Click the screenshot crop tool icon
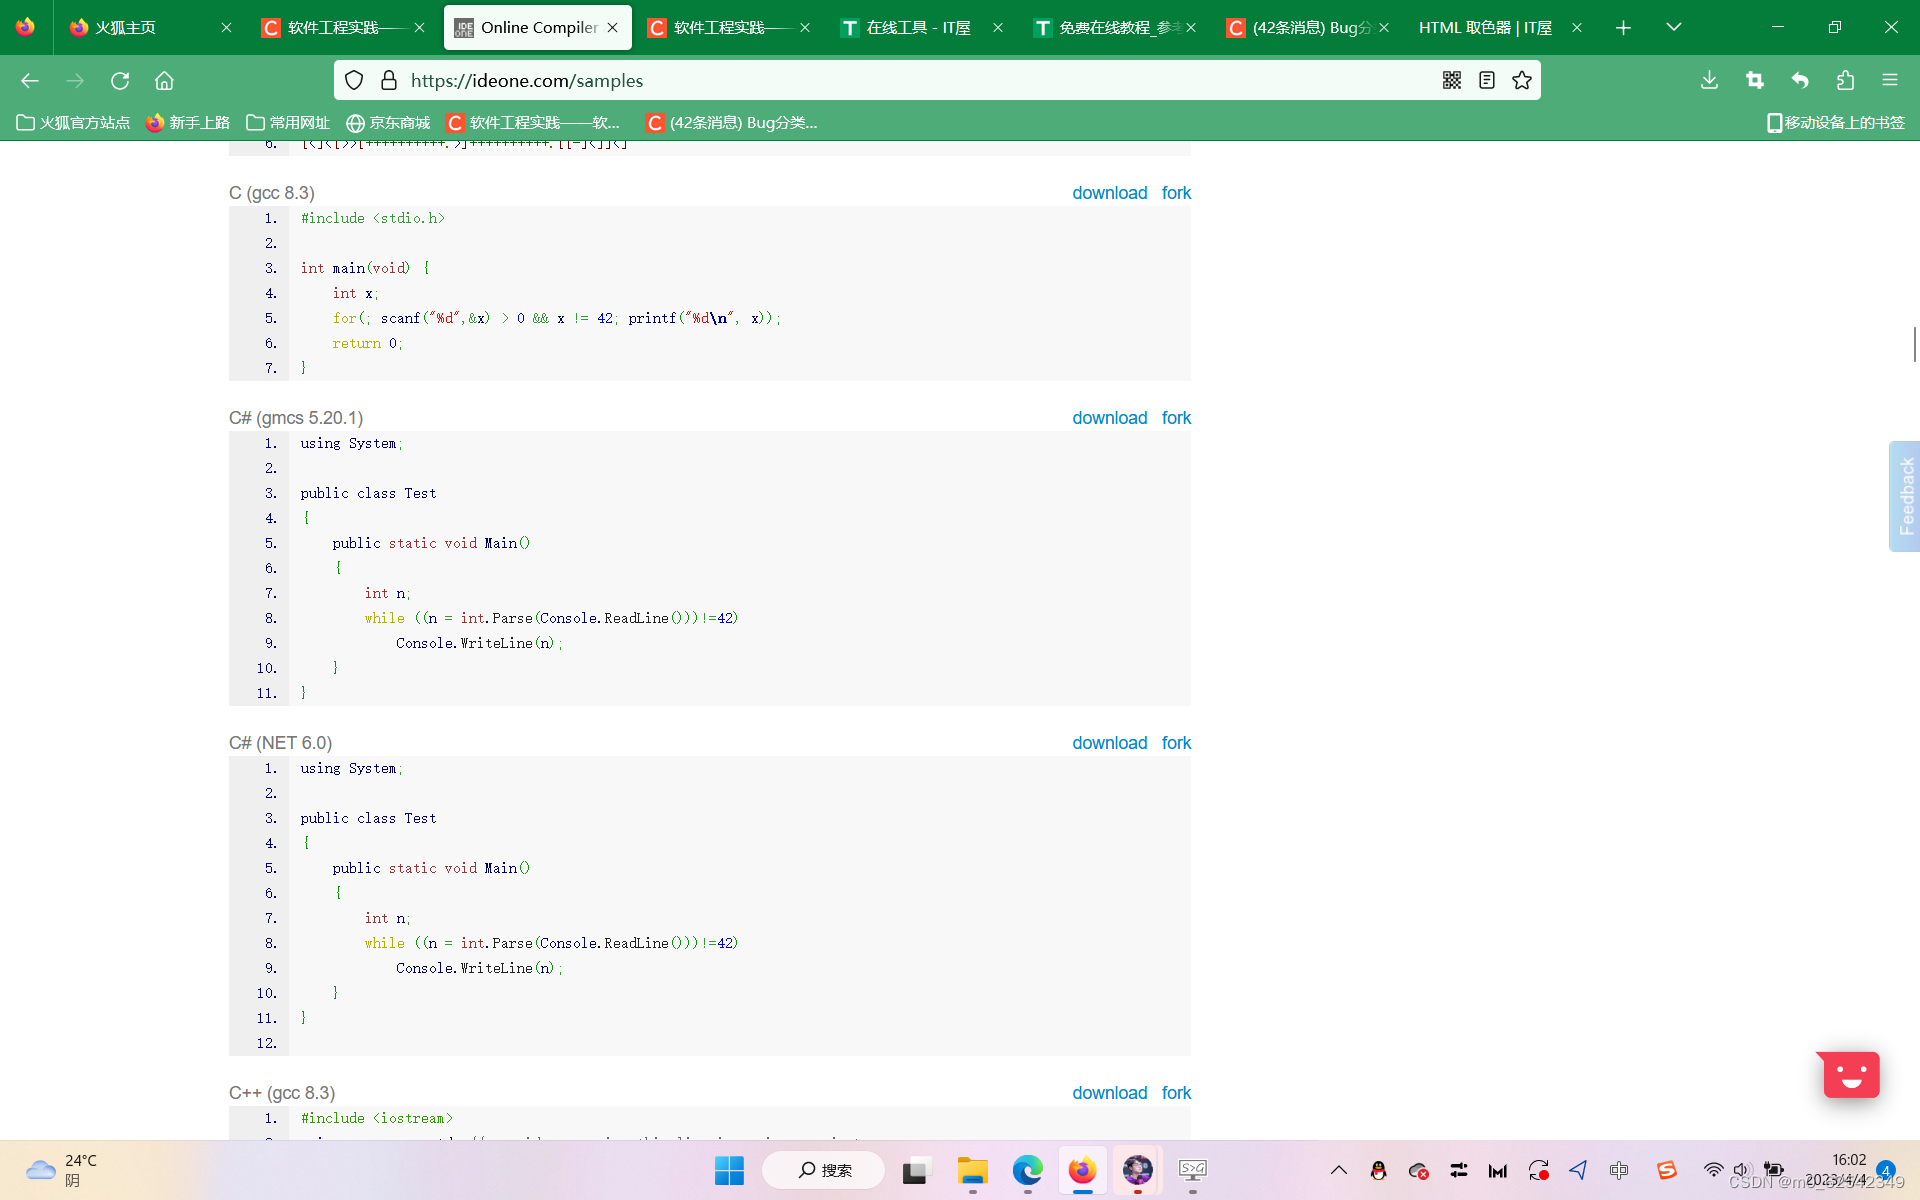This screenshot has height=1200, width=1920. [1755, 80]
